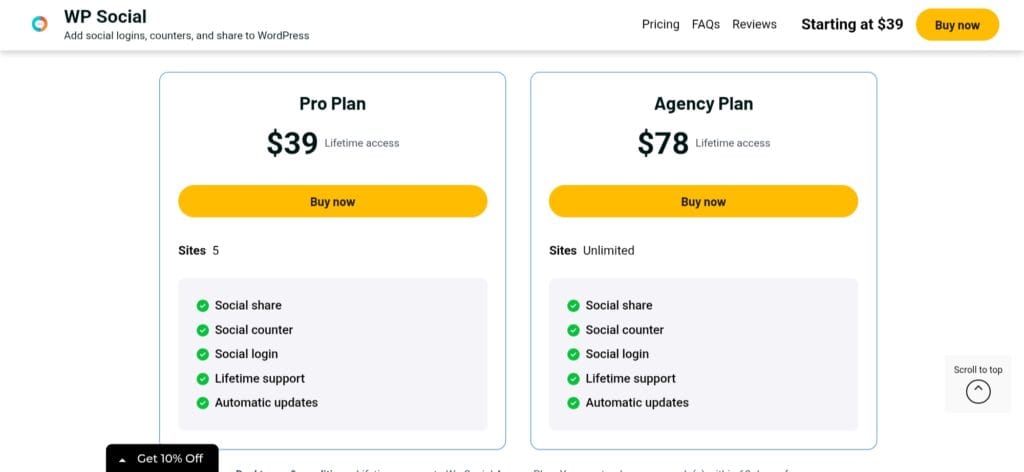Click Pro Plan Social counter checkmark icon
The height and width of the screenshot is (472, 1024).
coord(203,330)
